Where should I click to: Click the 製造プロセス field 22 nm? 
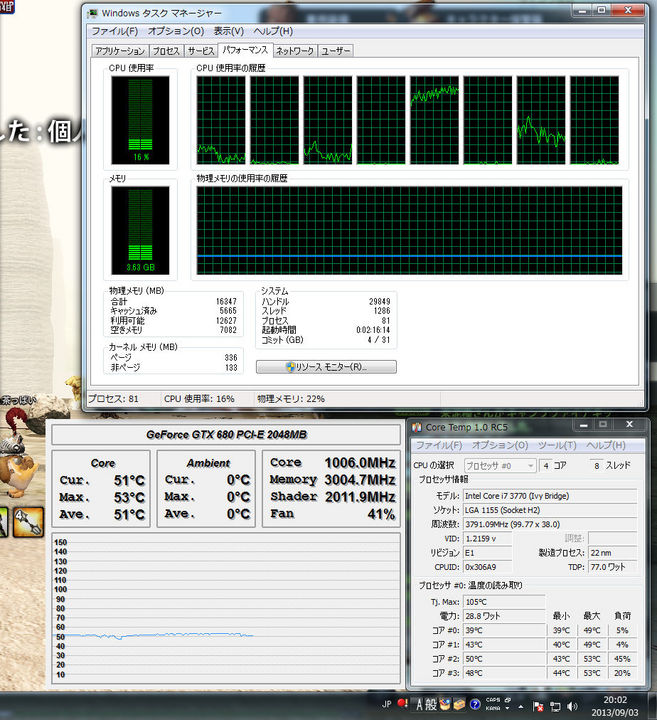click(613, 553)
